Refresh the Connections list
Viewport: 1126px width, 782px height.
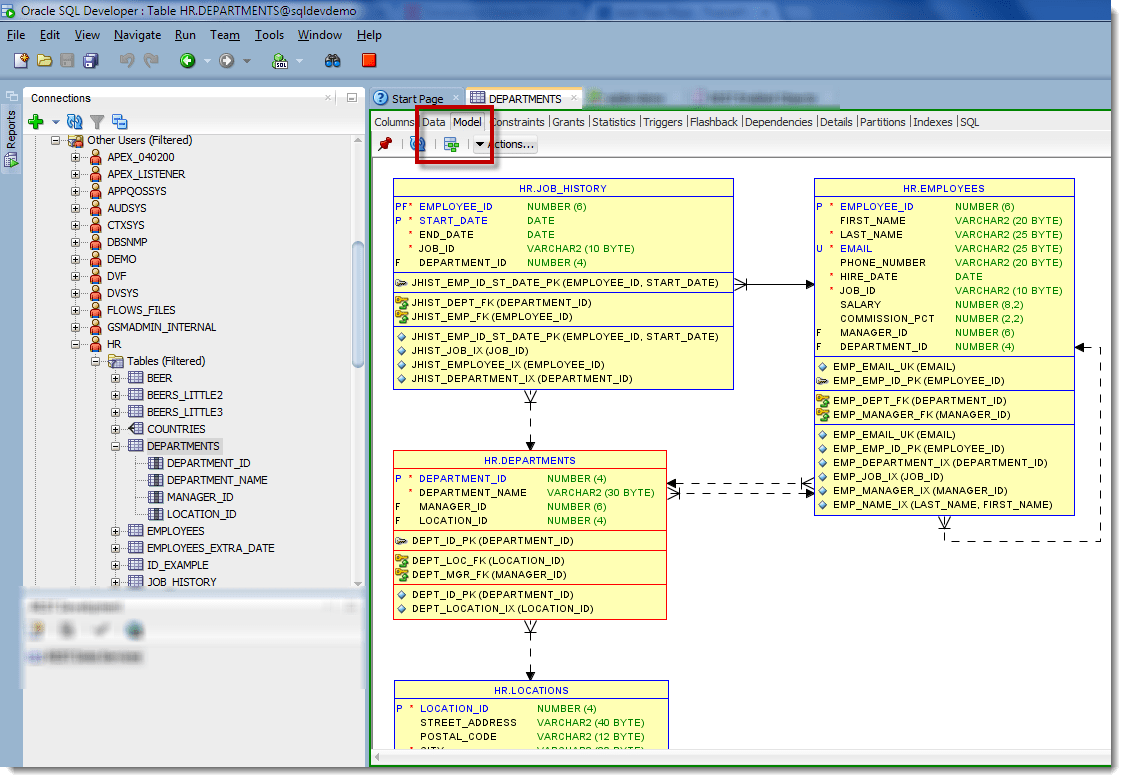click(x=74, y=121)
